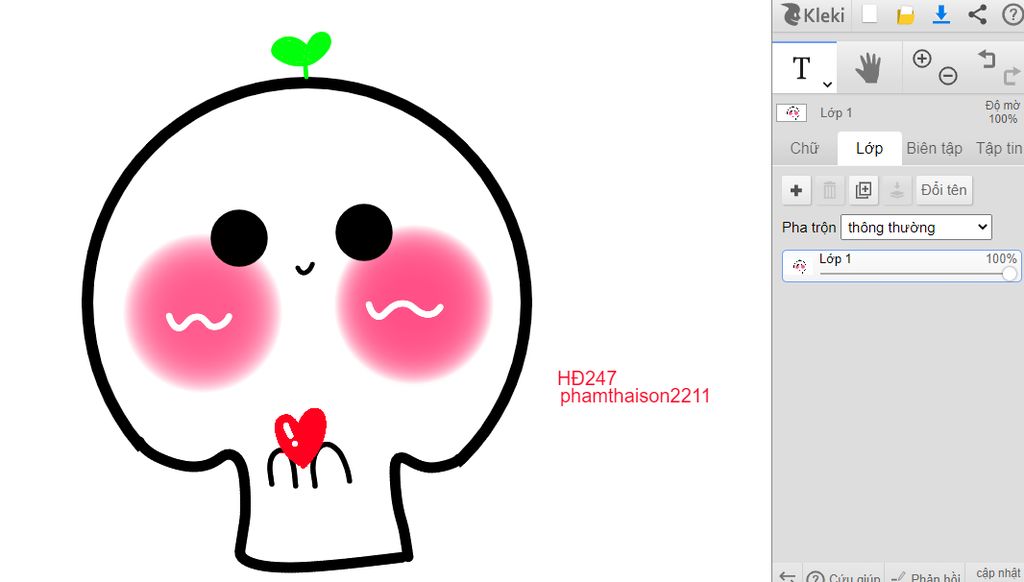Click the HĐ247 text on canvas

pyautogui.click(x=586, y=378)
